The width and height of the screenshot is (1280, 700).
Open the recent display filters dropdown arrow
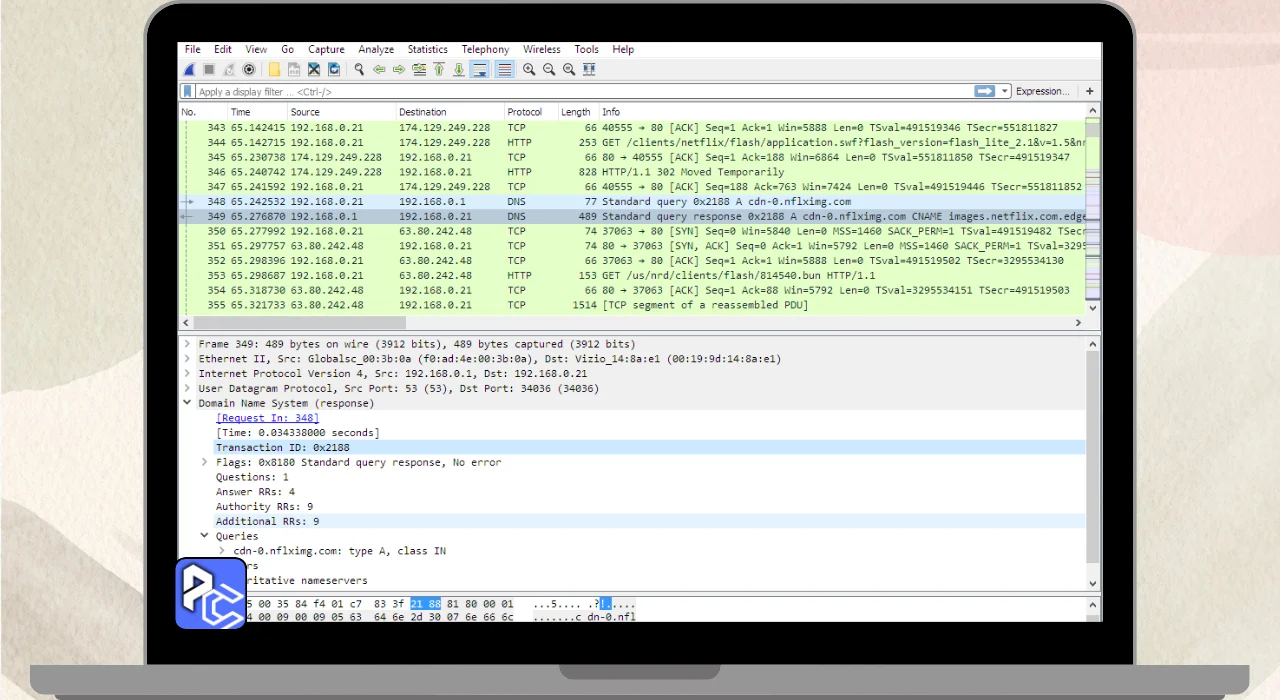[1005, 92]
